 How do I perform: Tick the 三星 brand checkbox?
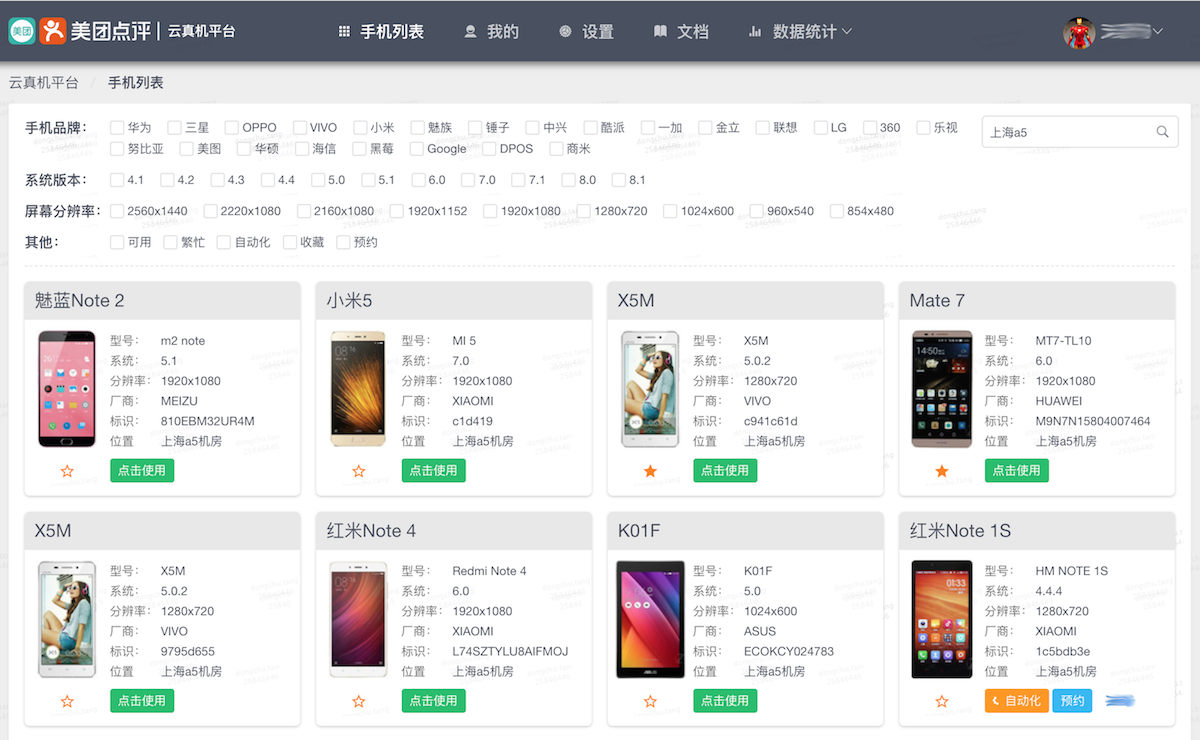(175, 128)
